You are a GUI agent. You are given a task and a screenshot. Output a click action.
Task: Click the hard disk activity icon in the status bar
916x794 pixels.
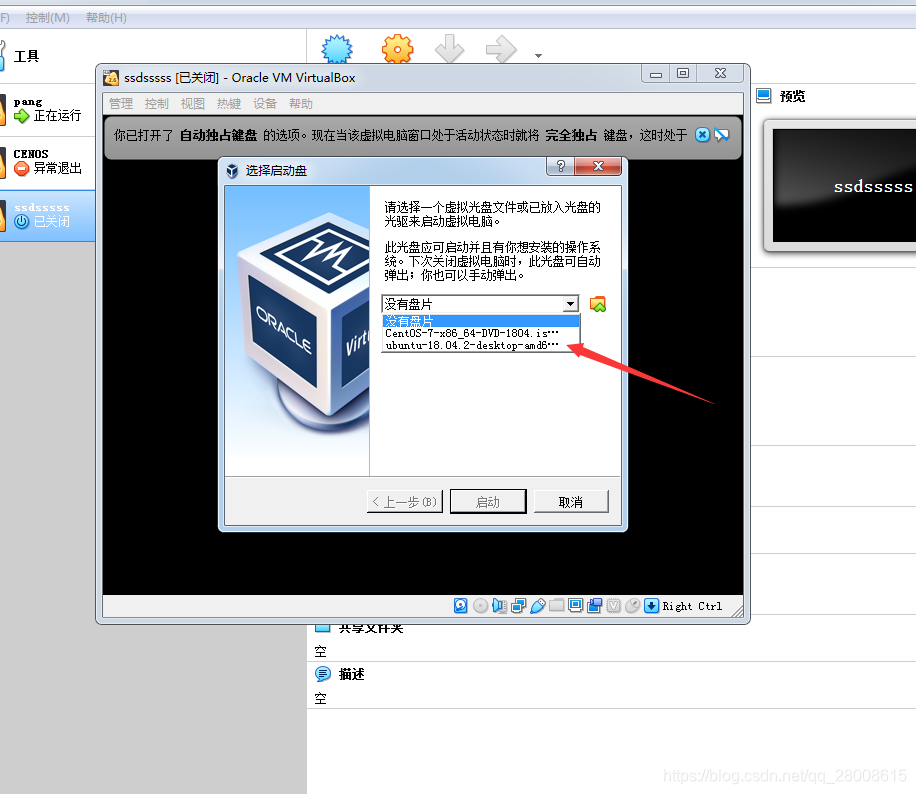click(460, 606)
